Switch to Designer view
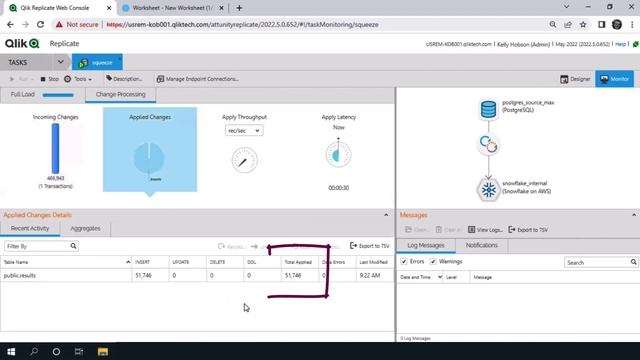 [575, 79]
